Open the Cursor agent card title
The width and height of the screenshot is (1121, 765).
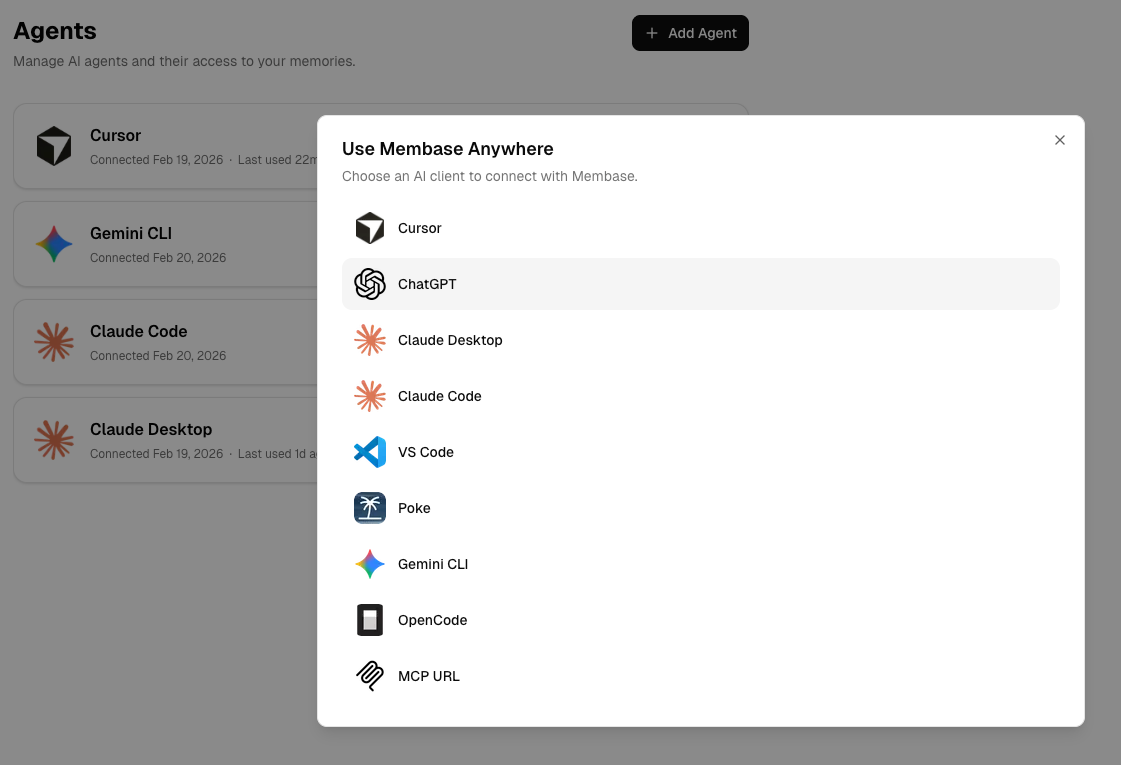tap(115, 135)
